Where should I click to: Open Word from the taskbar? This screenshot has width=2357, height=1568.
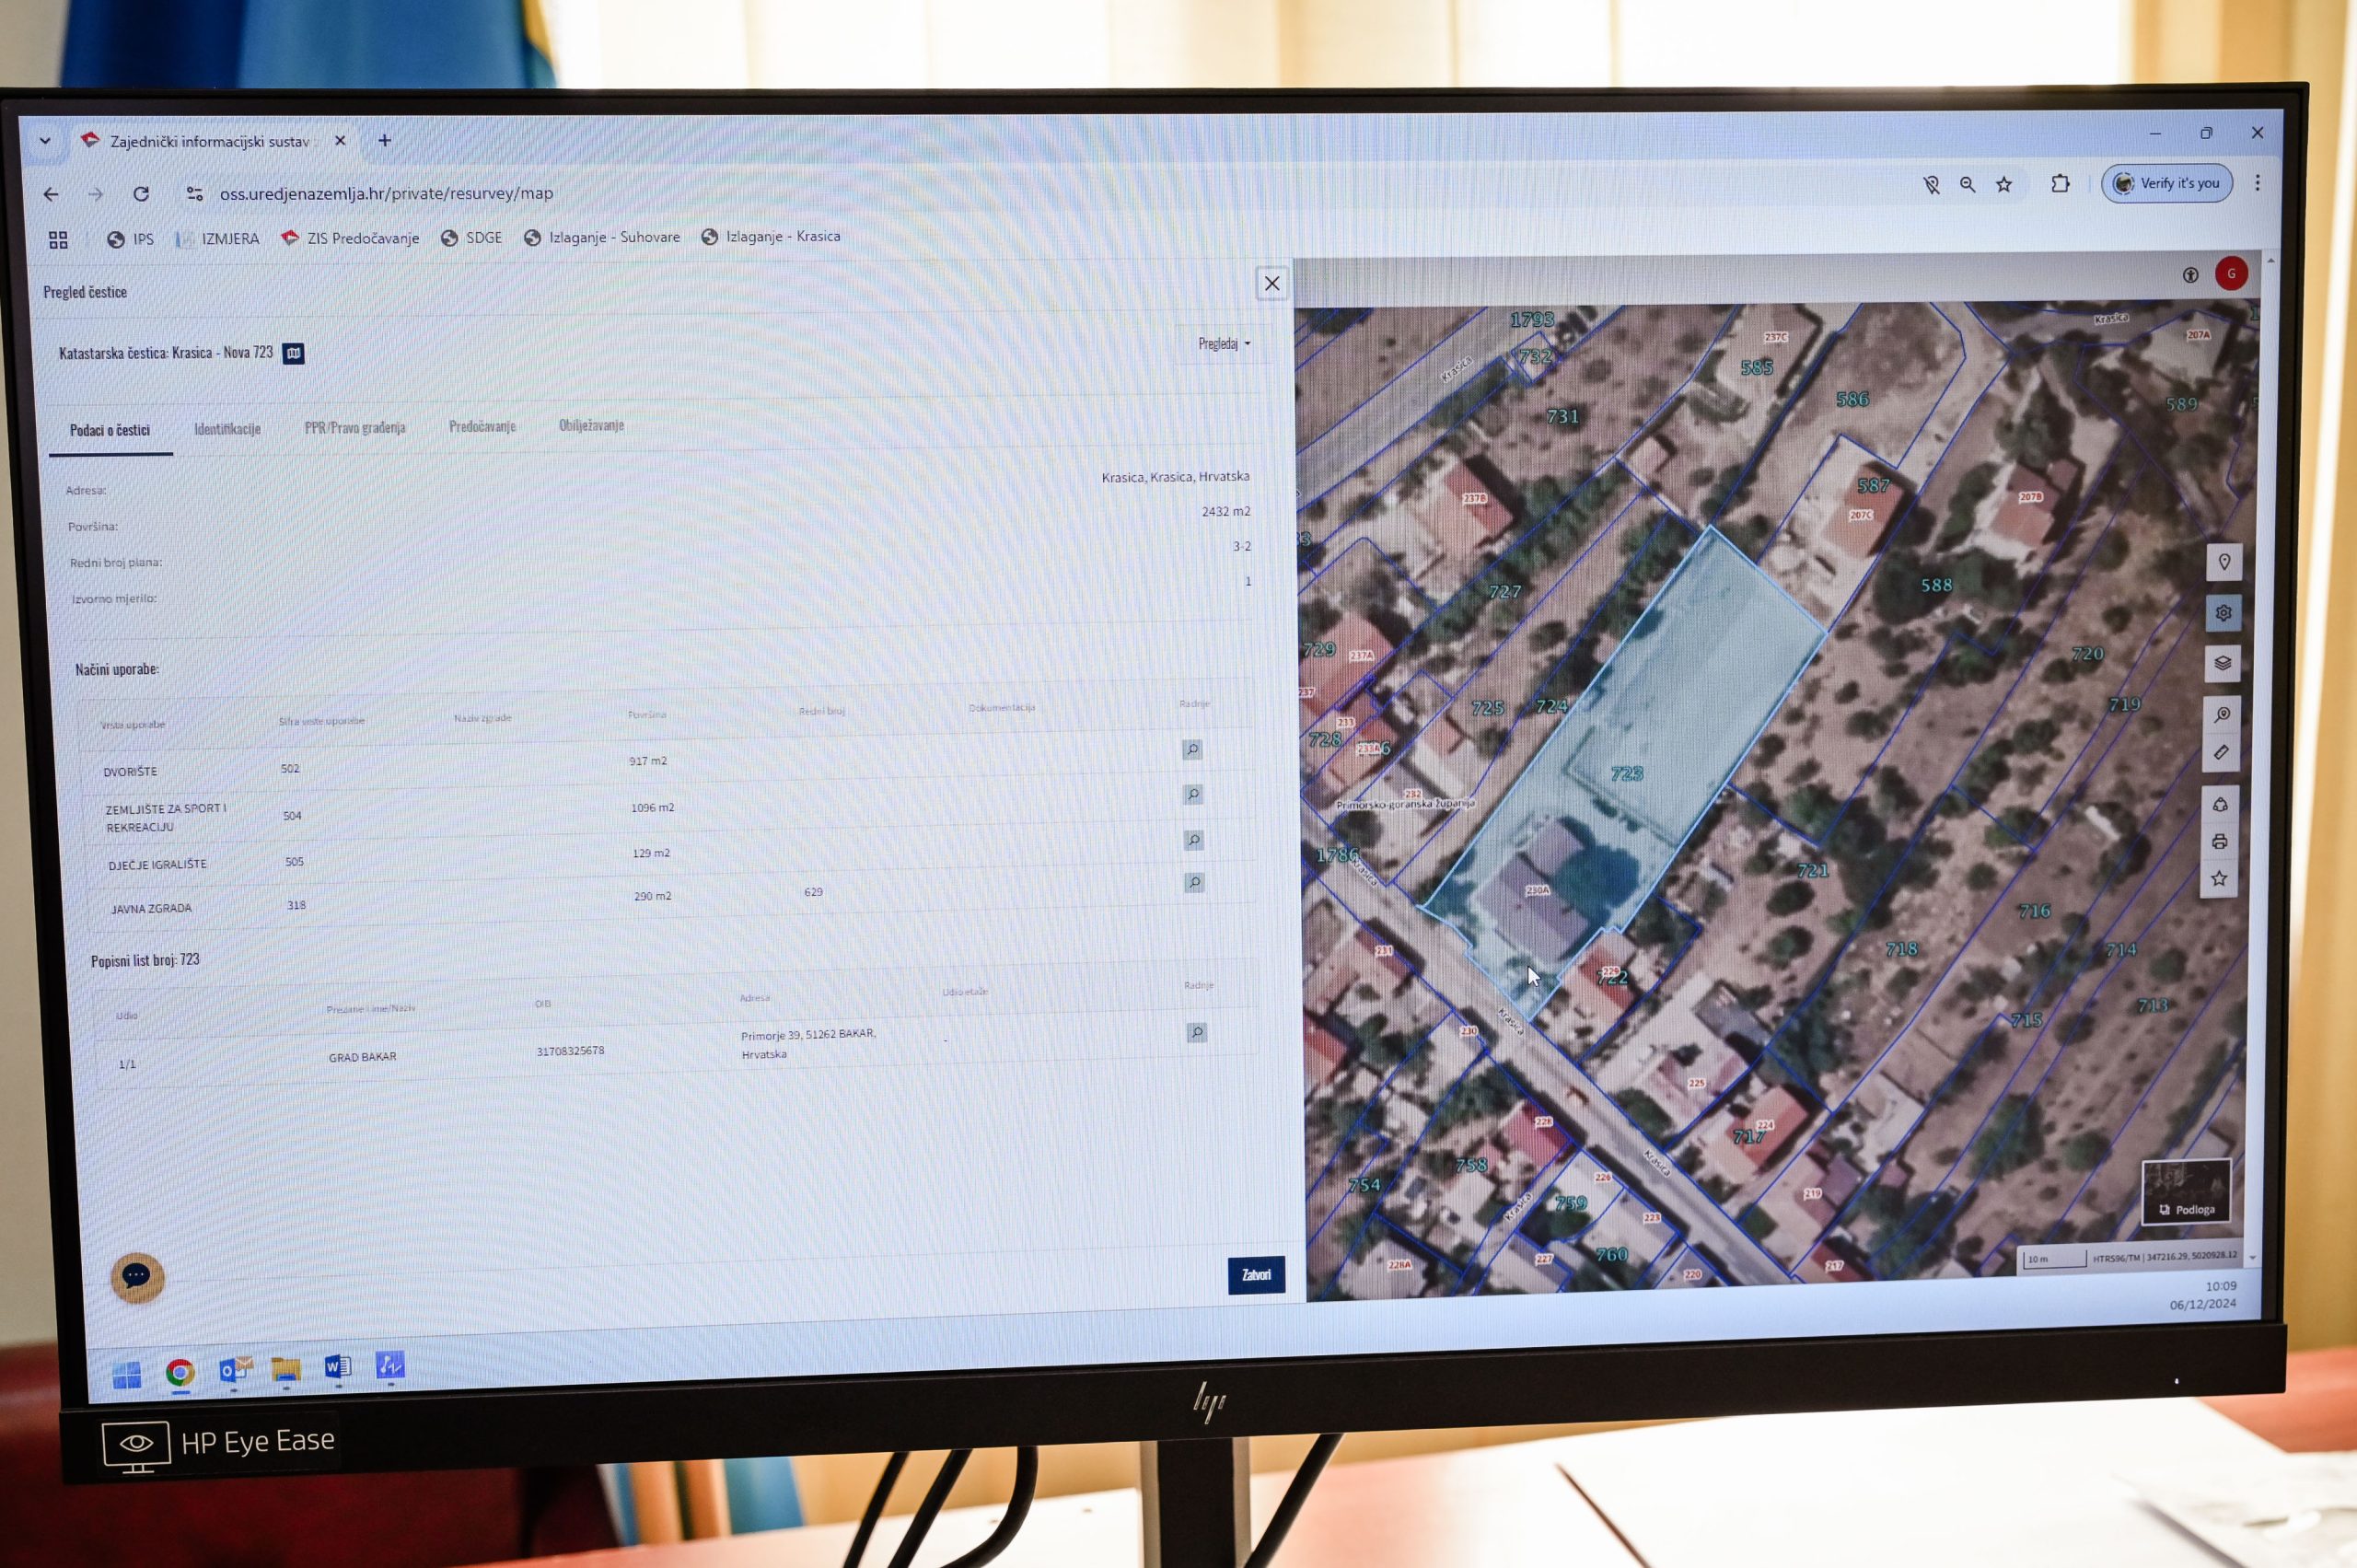[337, 1366]
